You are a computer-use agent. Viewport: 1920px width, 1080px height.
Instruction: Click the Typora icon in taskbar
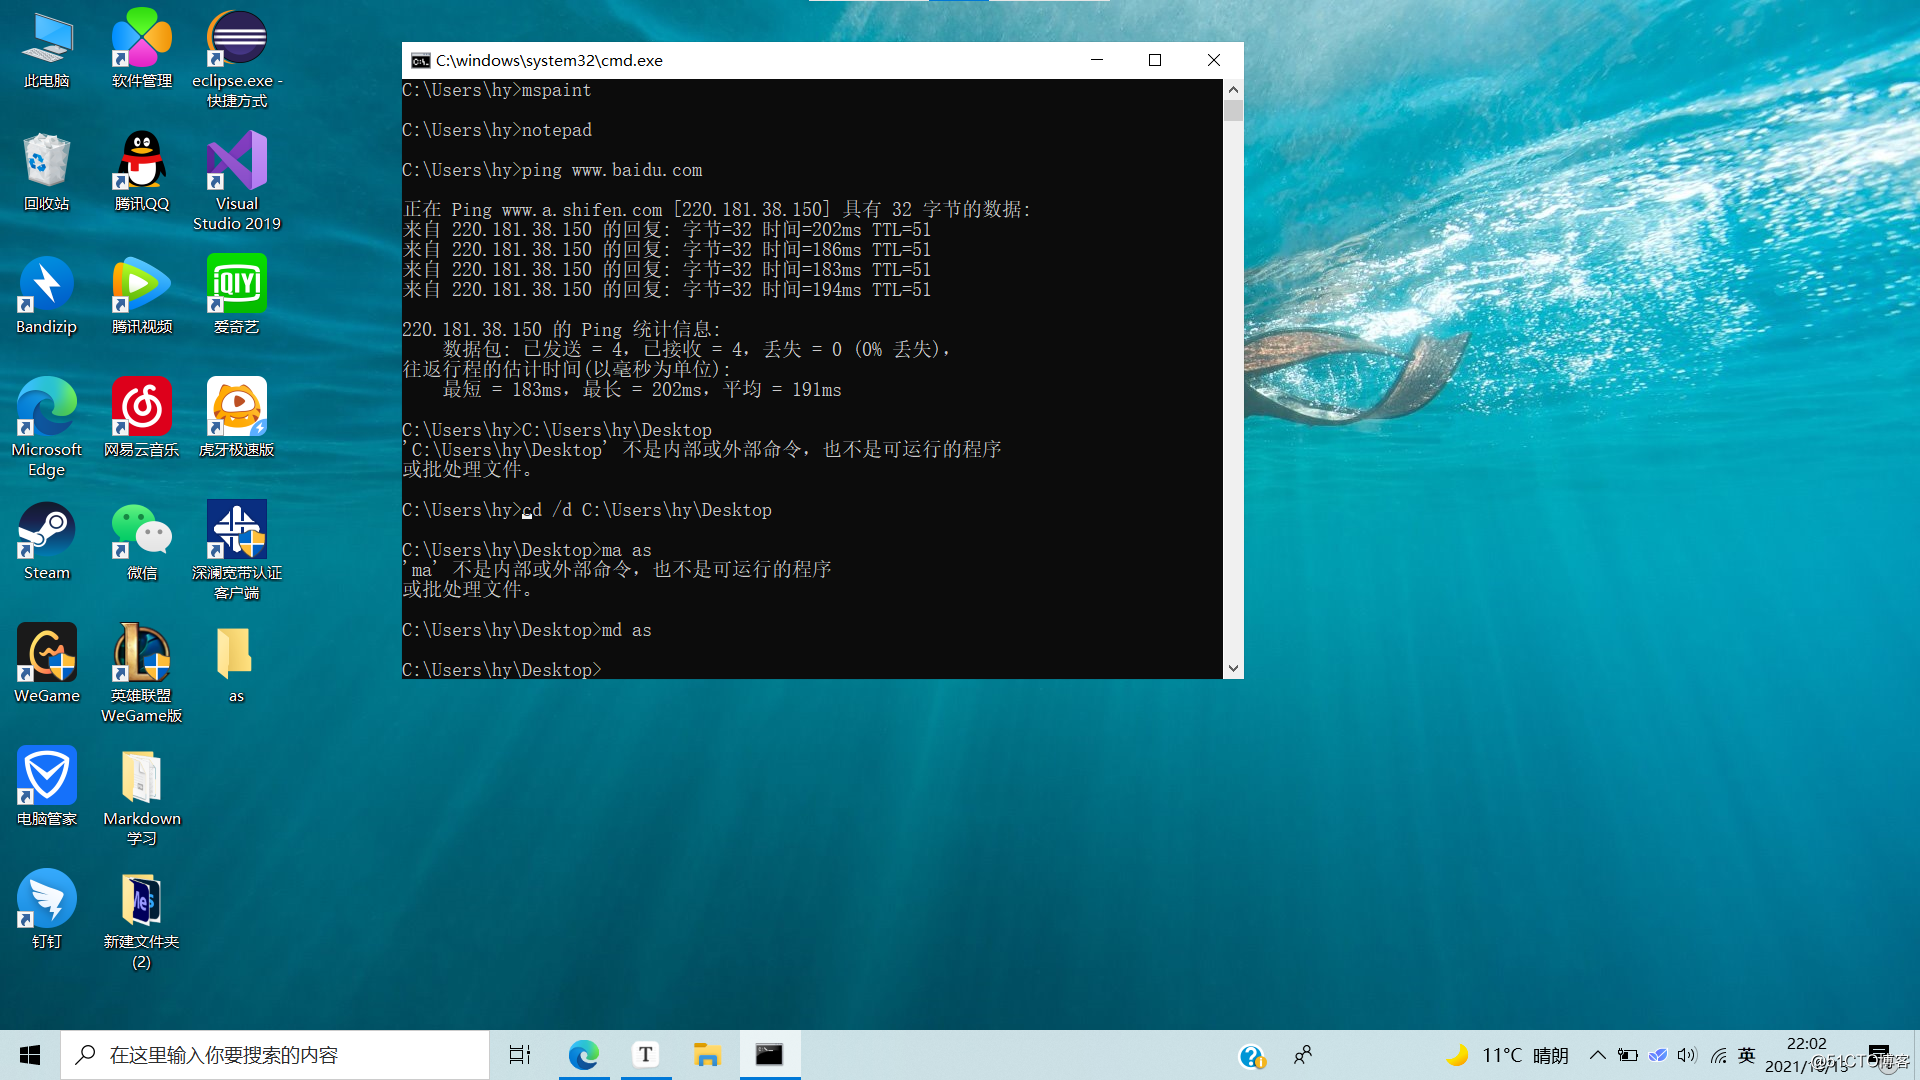(x=646, y=1055)
